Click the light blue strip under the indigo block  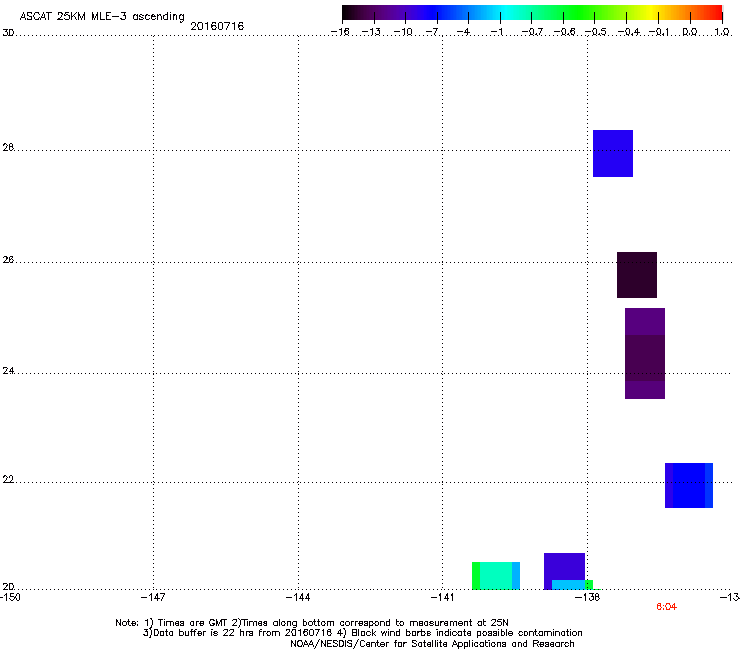tap(569, 585)
